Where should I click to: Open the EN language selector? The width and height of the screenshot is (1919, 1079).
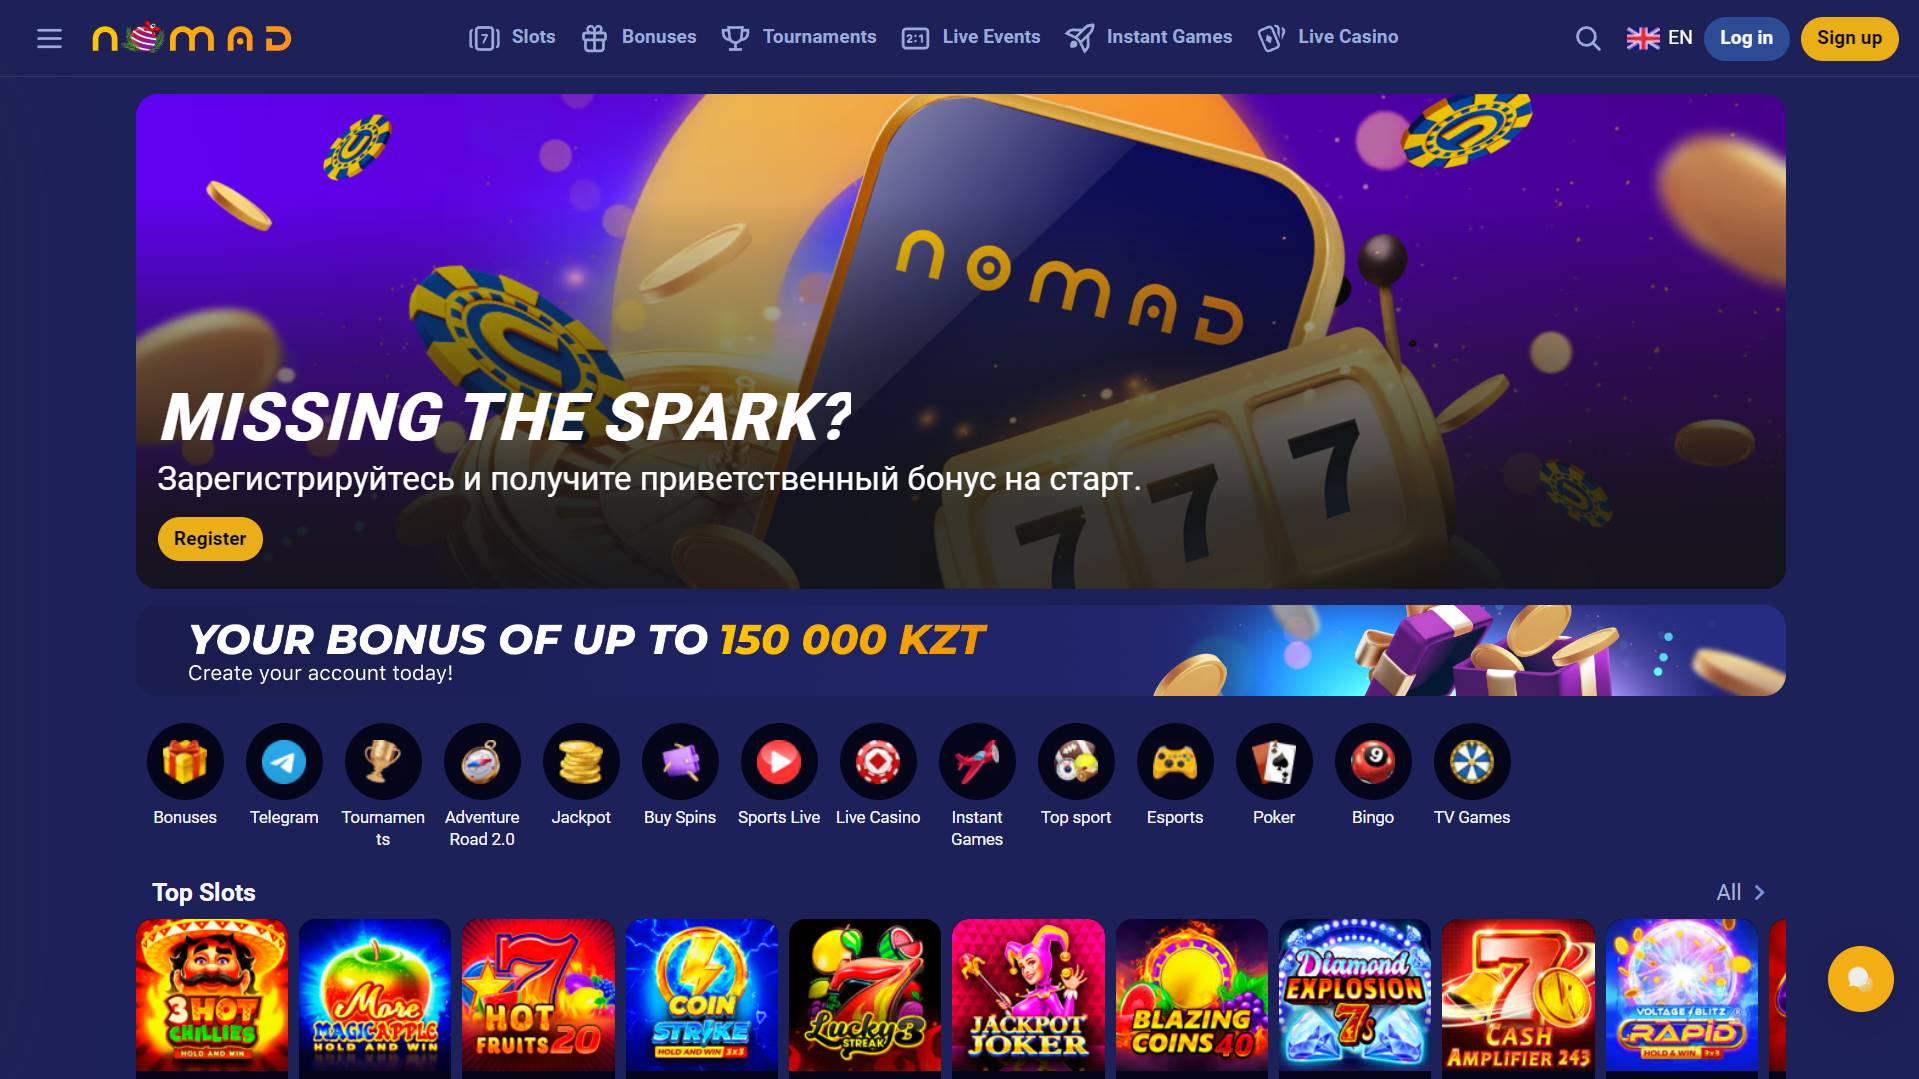point(1659,38)
